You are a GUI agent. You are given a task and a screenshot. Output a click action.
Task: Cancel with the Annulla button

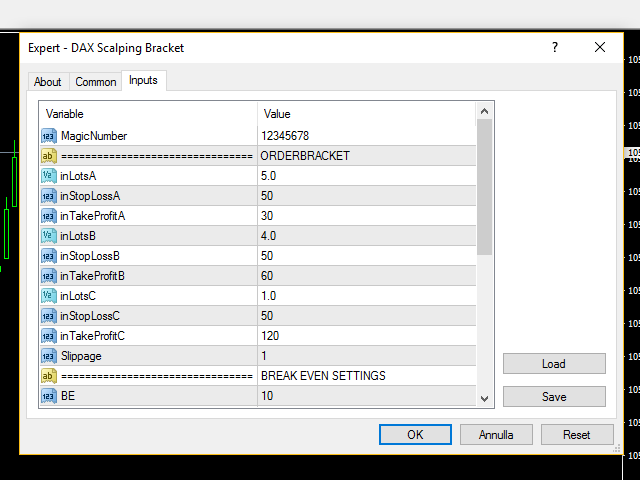(x=496, y=435)
